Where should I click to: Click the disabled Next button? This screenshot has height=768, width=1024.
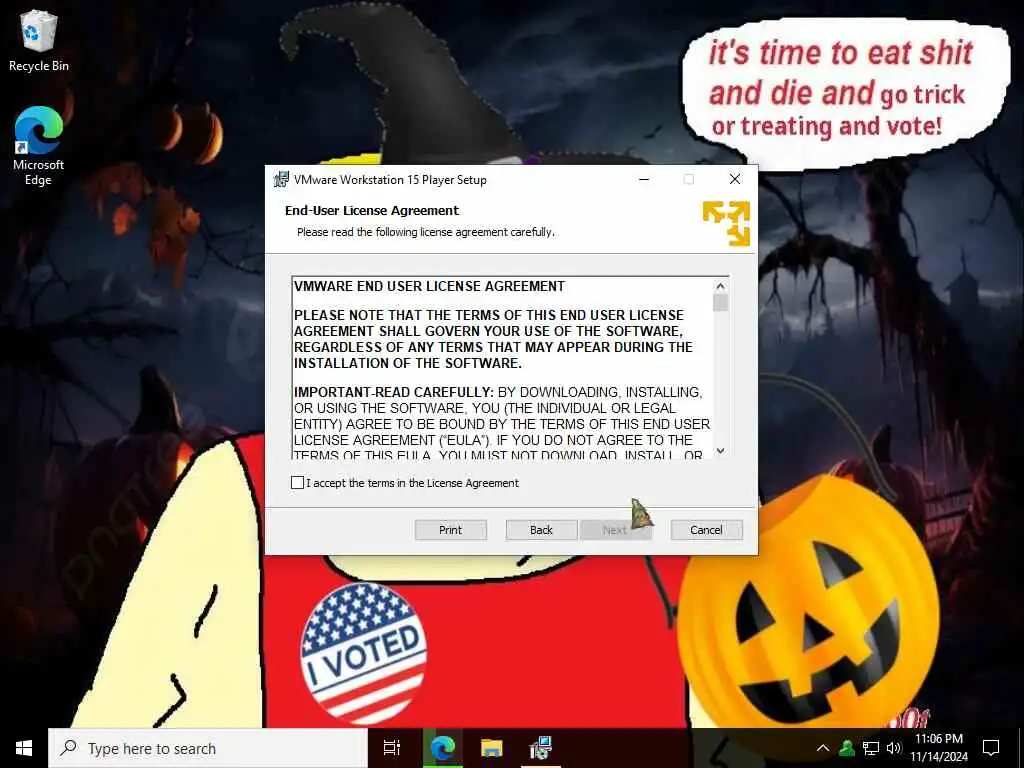615,530
